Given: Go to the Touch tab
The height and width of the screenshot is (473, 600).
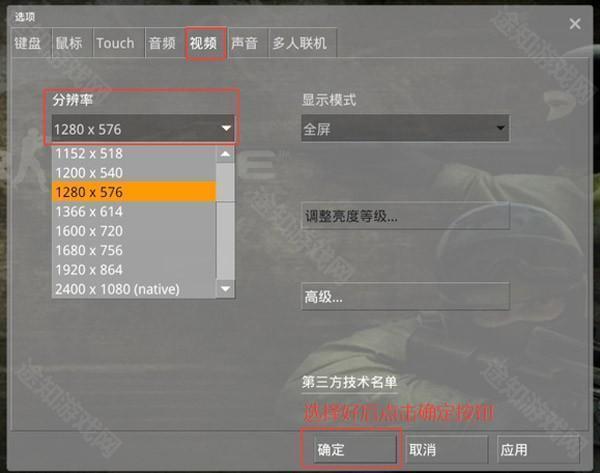Looking at the screenshot, I should click(116, 43).
